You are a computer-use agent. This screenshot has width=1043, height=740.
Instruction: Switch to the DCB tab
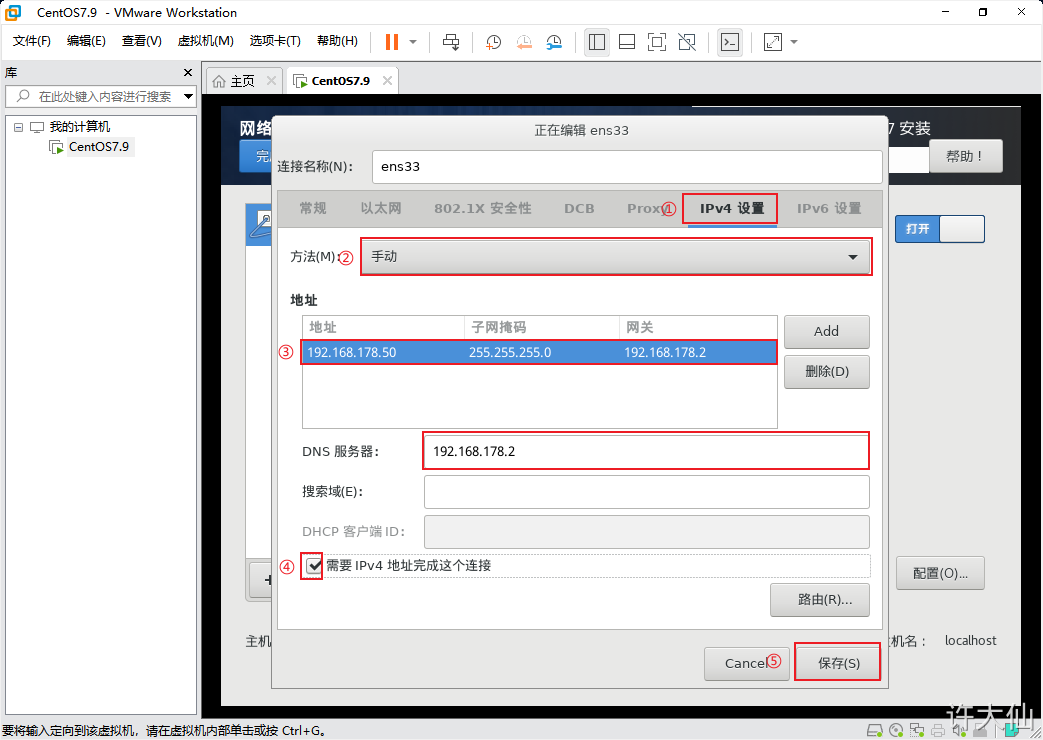[579, 208]
